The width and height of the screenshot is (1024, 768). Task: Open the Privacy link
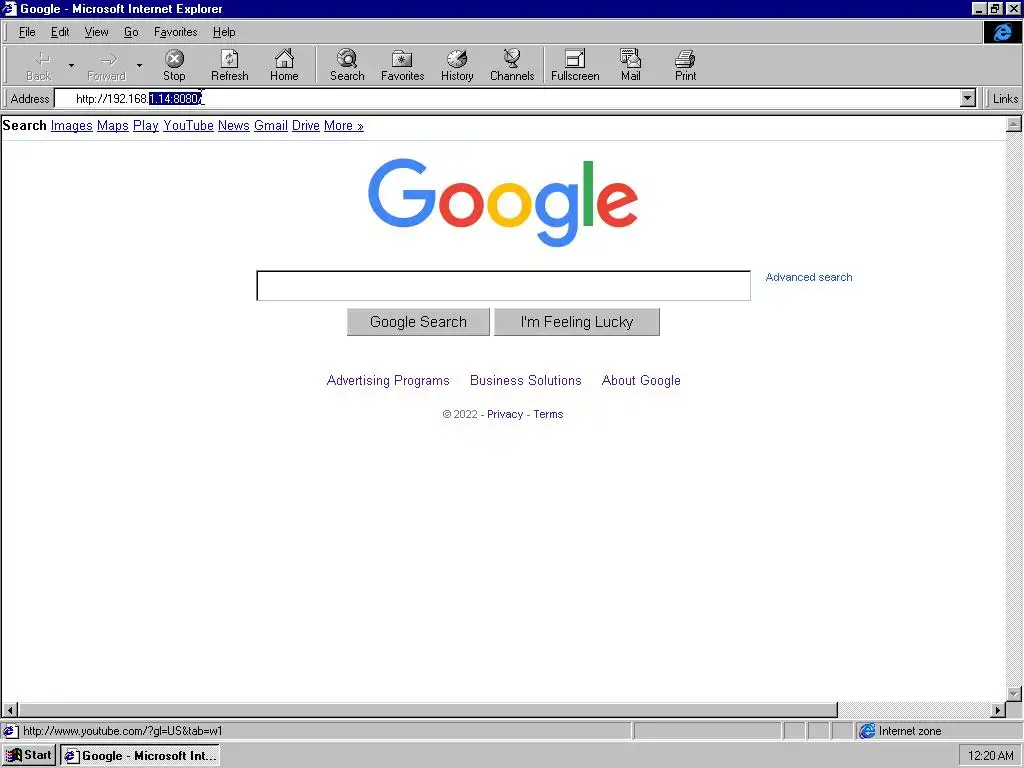tap(505, 414)
